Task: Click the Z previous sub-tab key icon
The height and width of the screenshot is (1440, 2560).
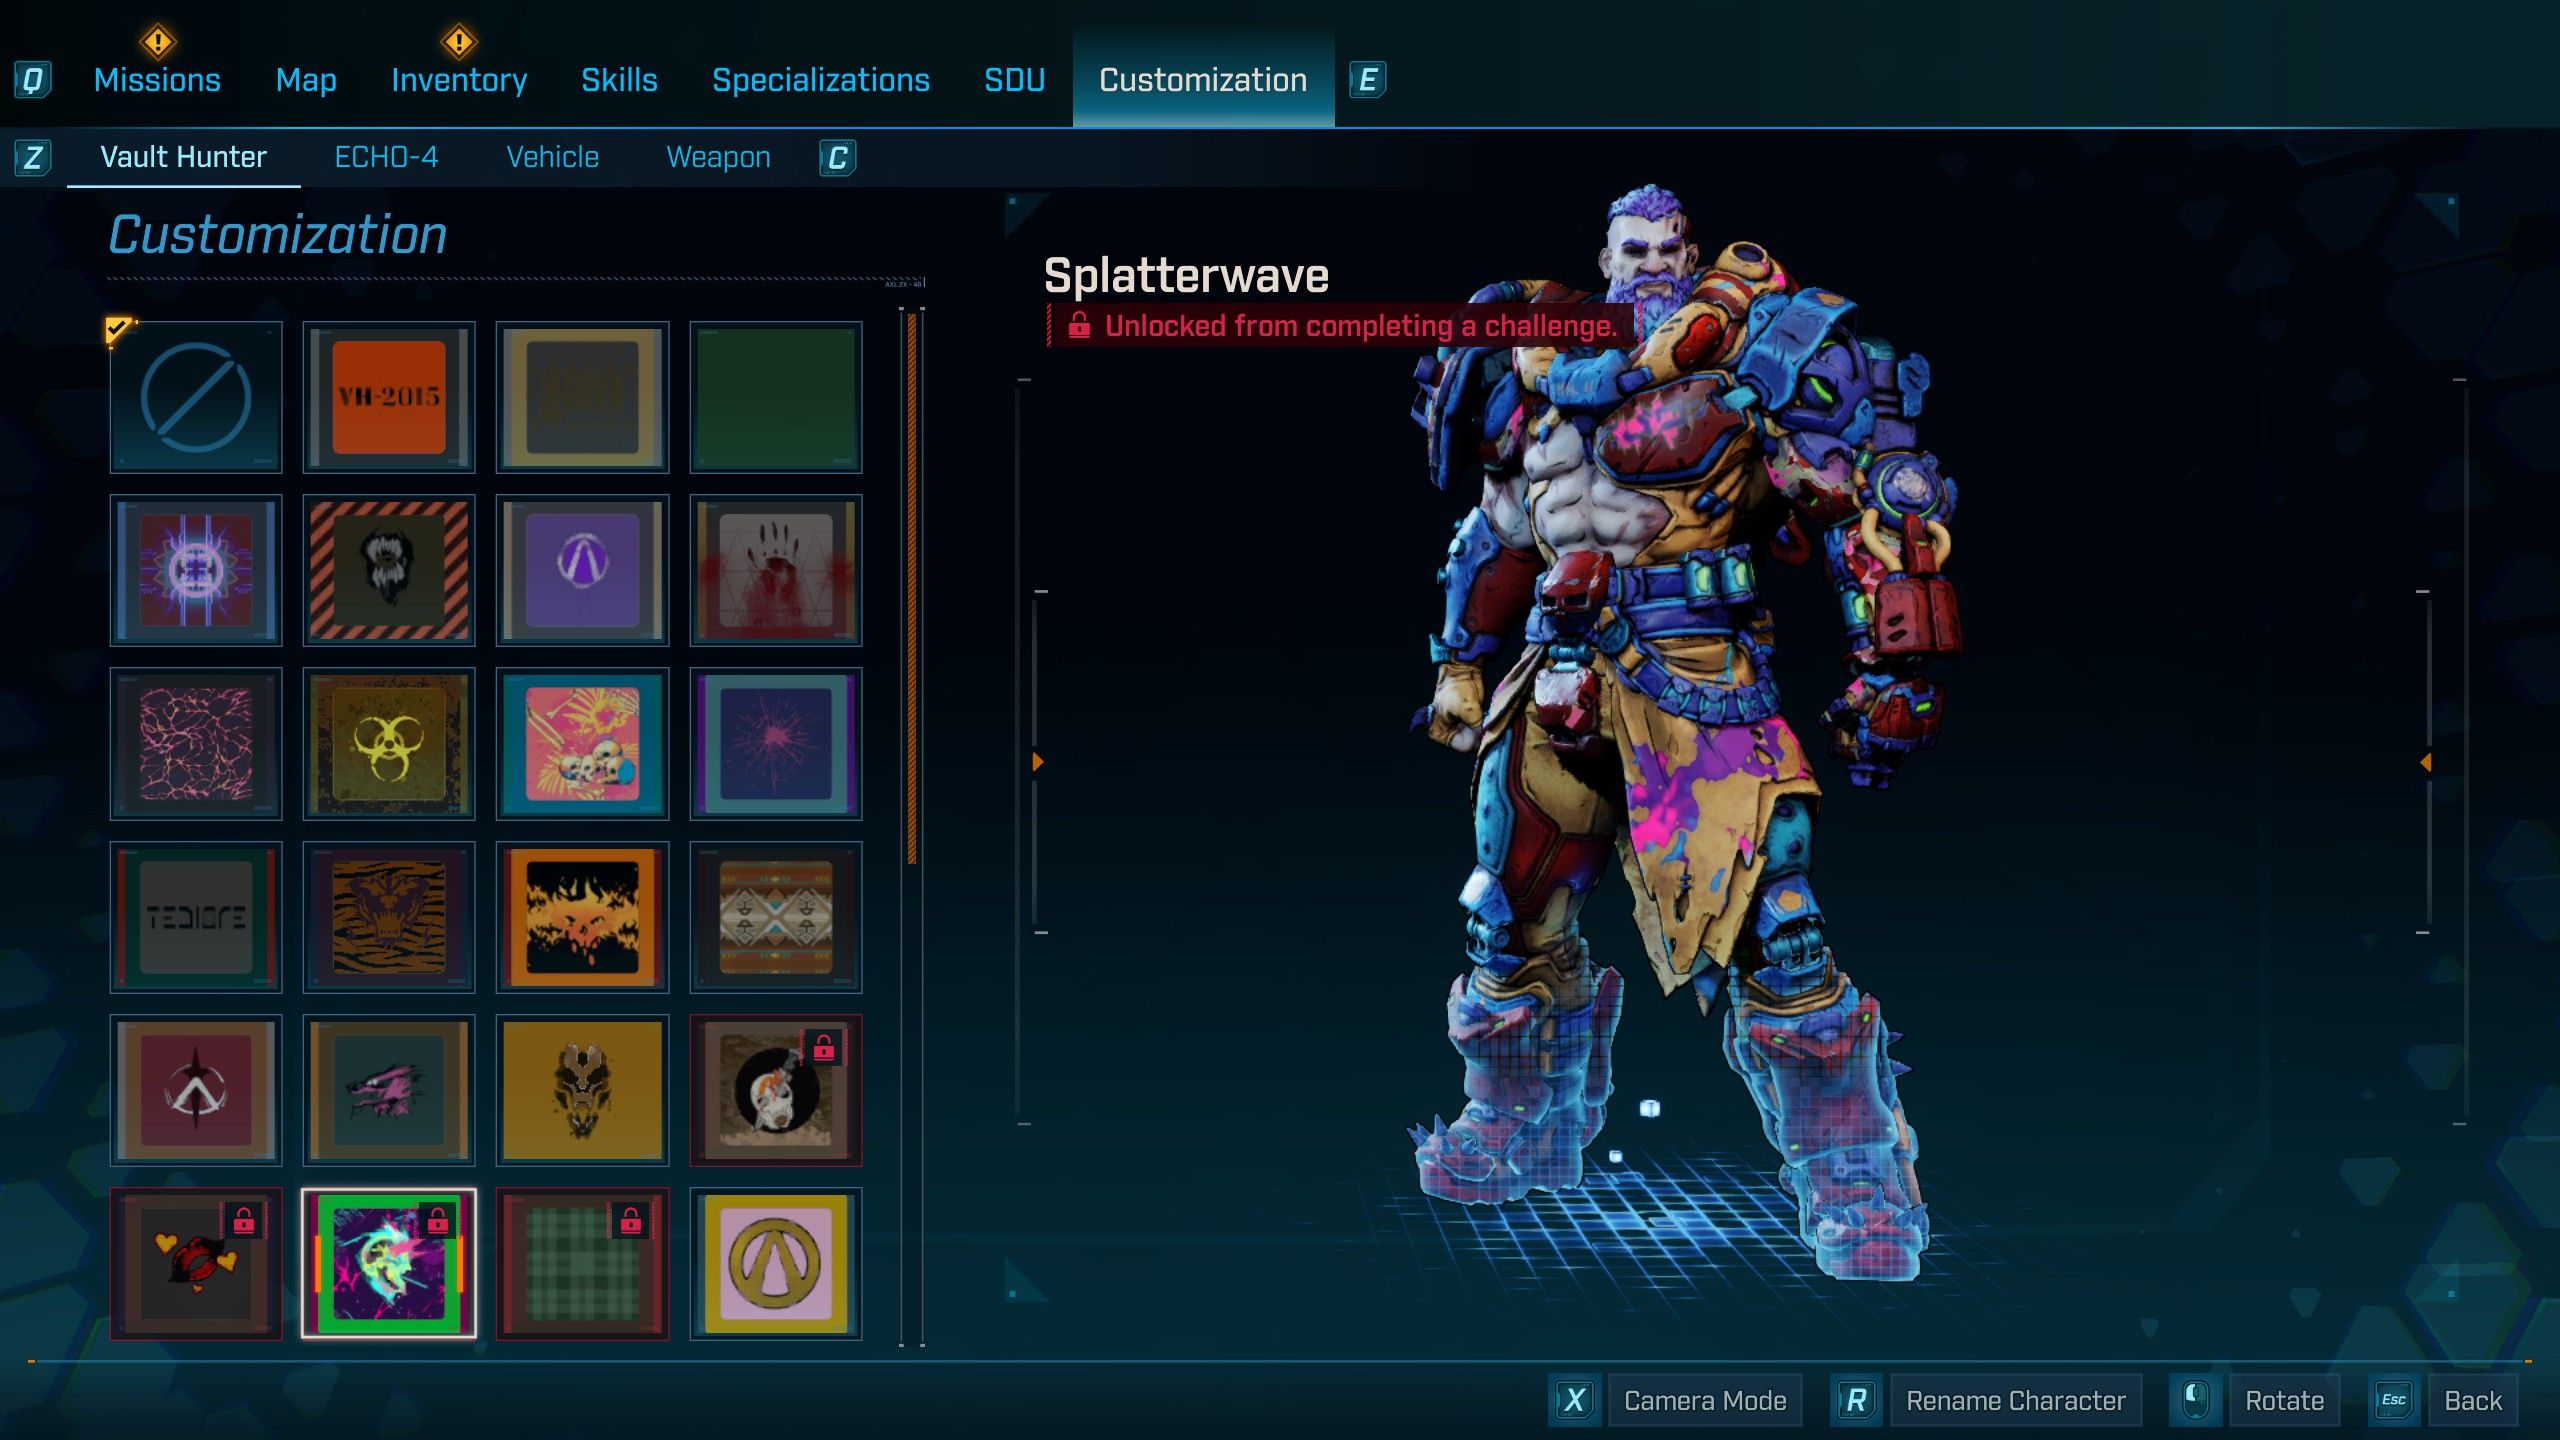Action: point(33,157)
